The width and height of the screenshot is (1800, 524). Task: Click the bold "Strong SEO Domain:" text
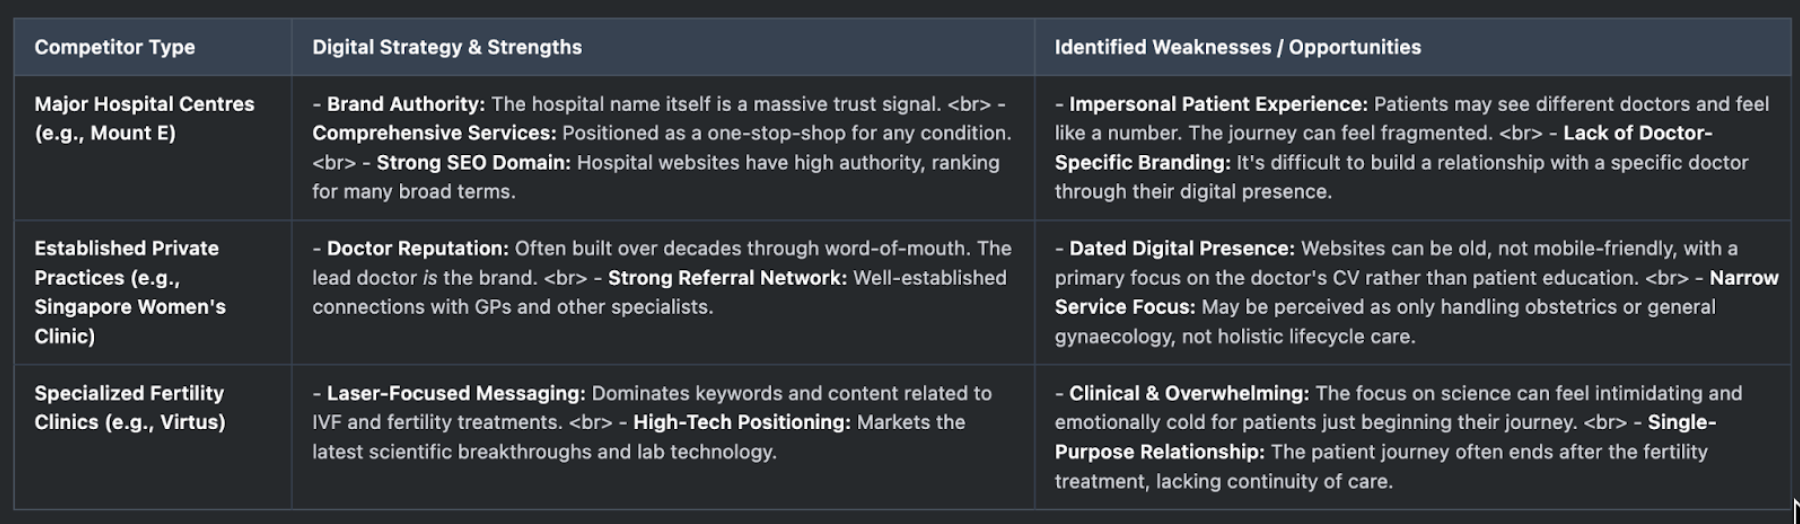pos(473,162)
